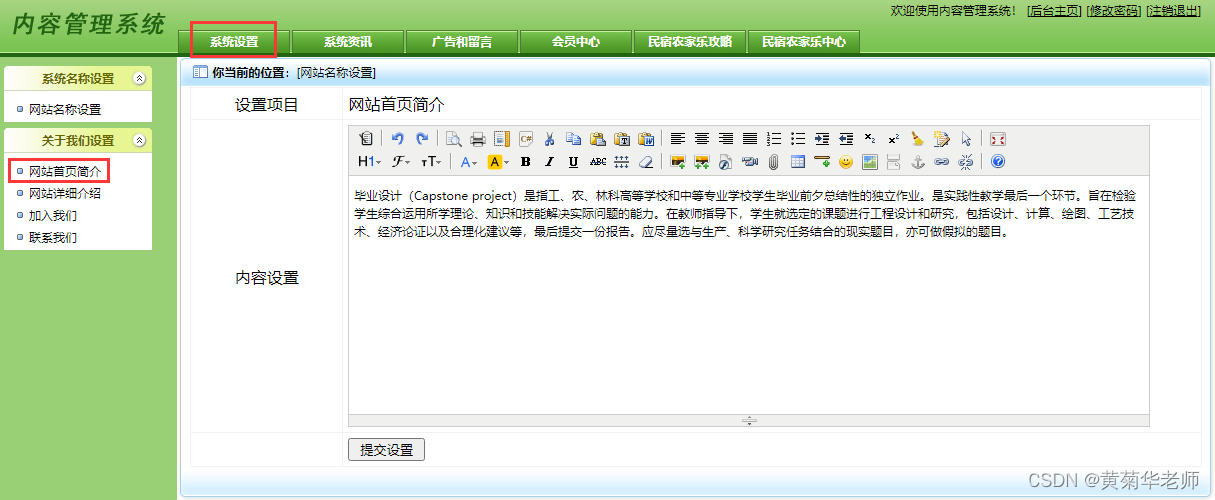This screenshot has height=500, width=1215.
Task: Cut selection with the scissors icon
Action: point(549,139)
